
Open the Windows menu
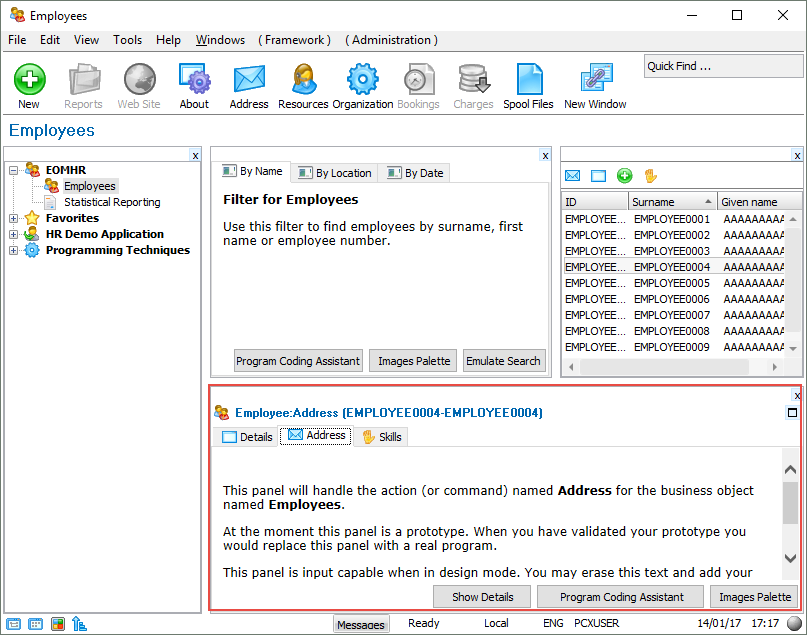tap(220, 40)
